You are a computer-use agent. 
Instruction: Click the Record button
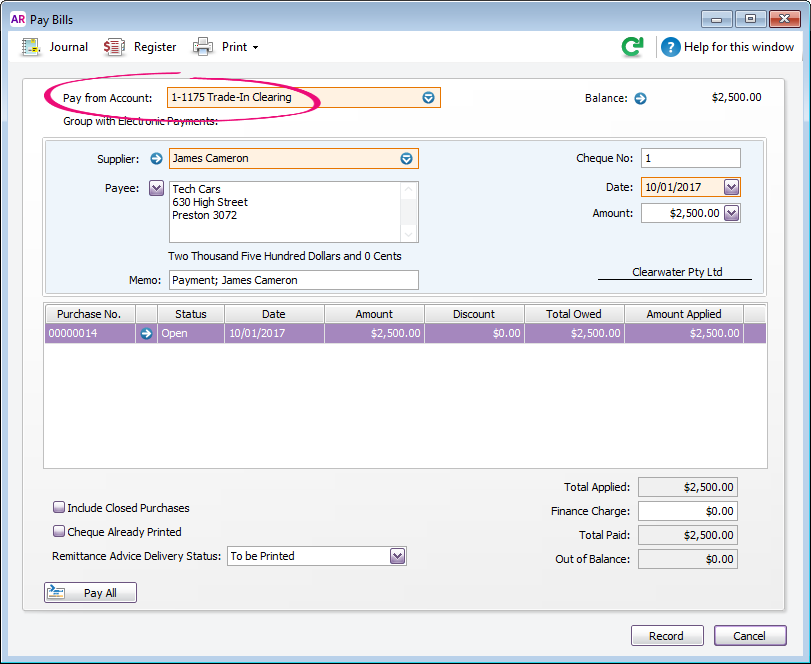[666, 636]
